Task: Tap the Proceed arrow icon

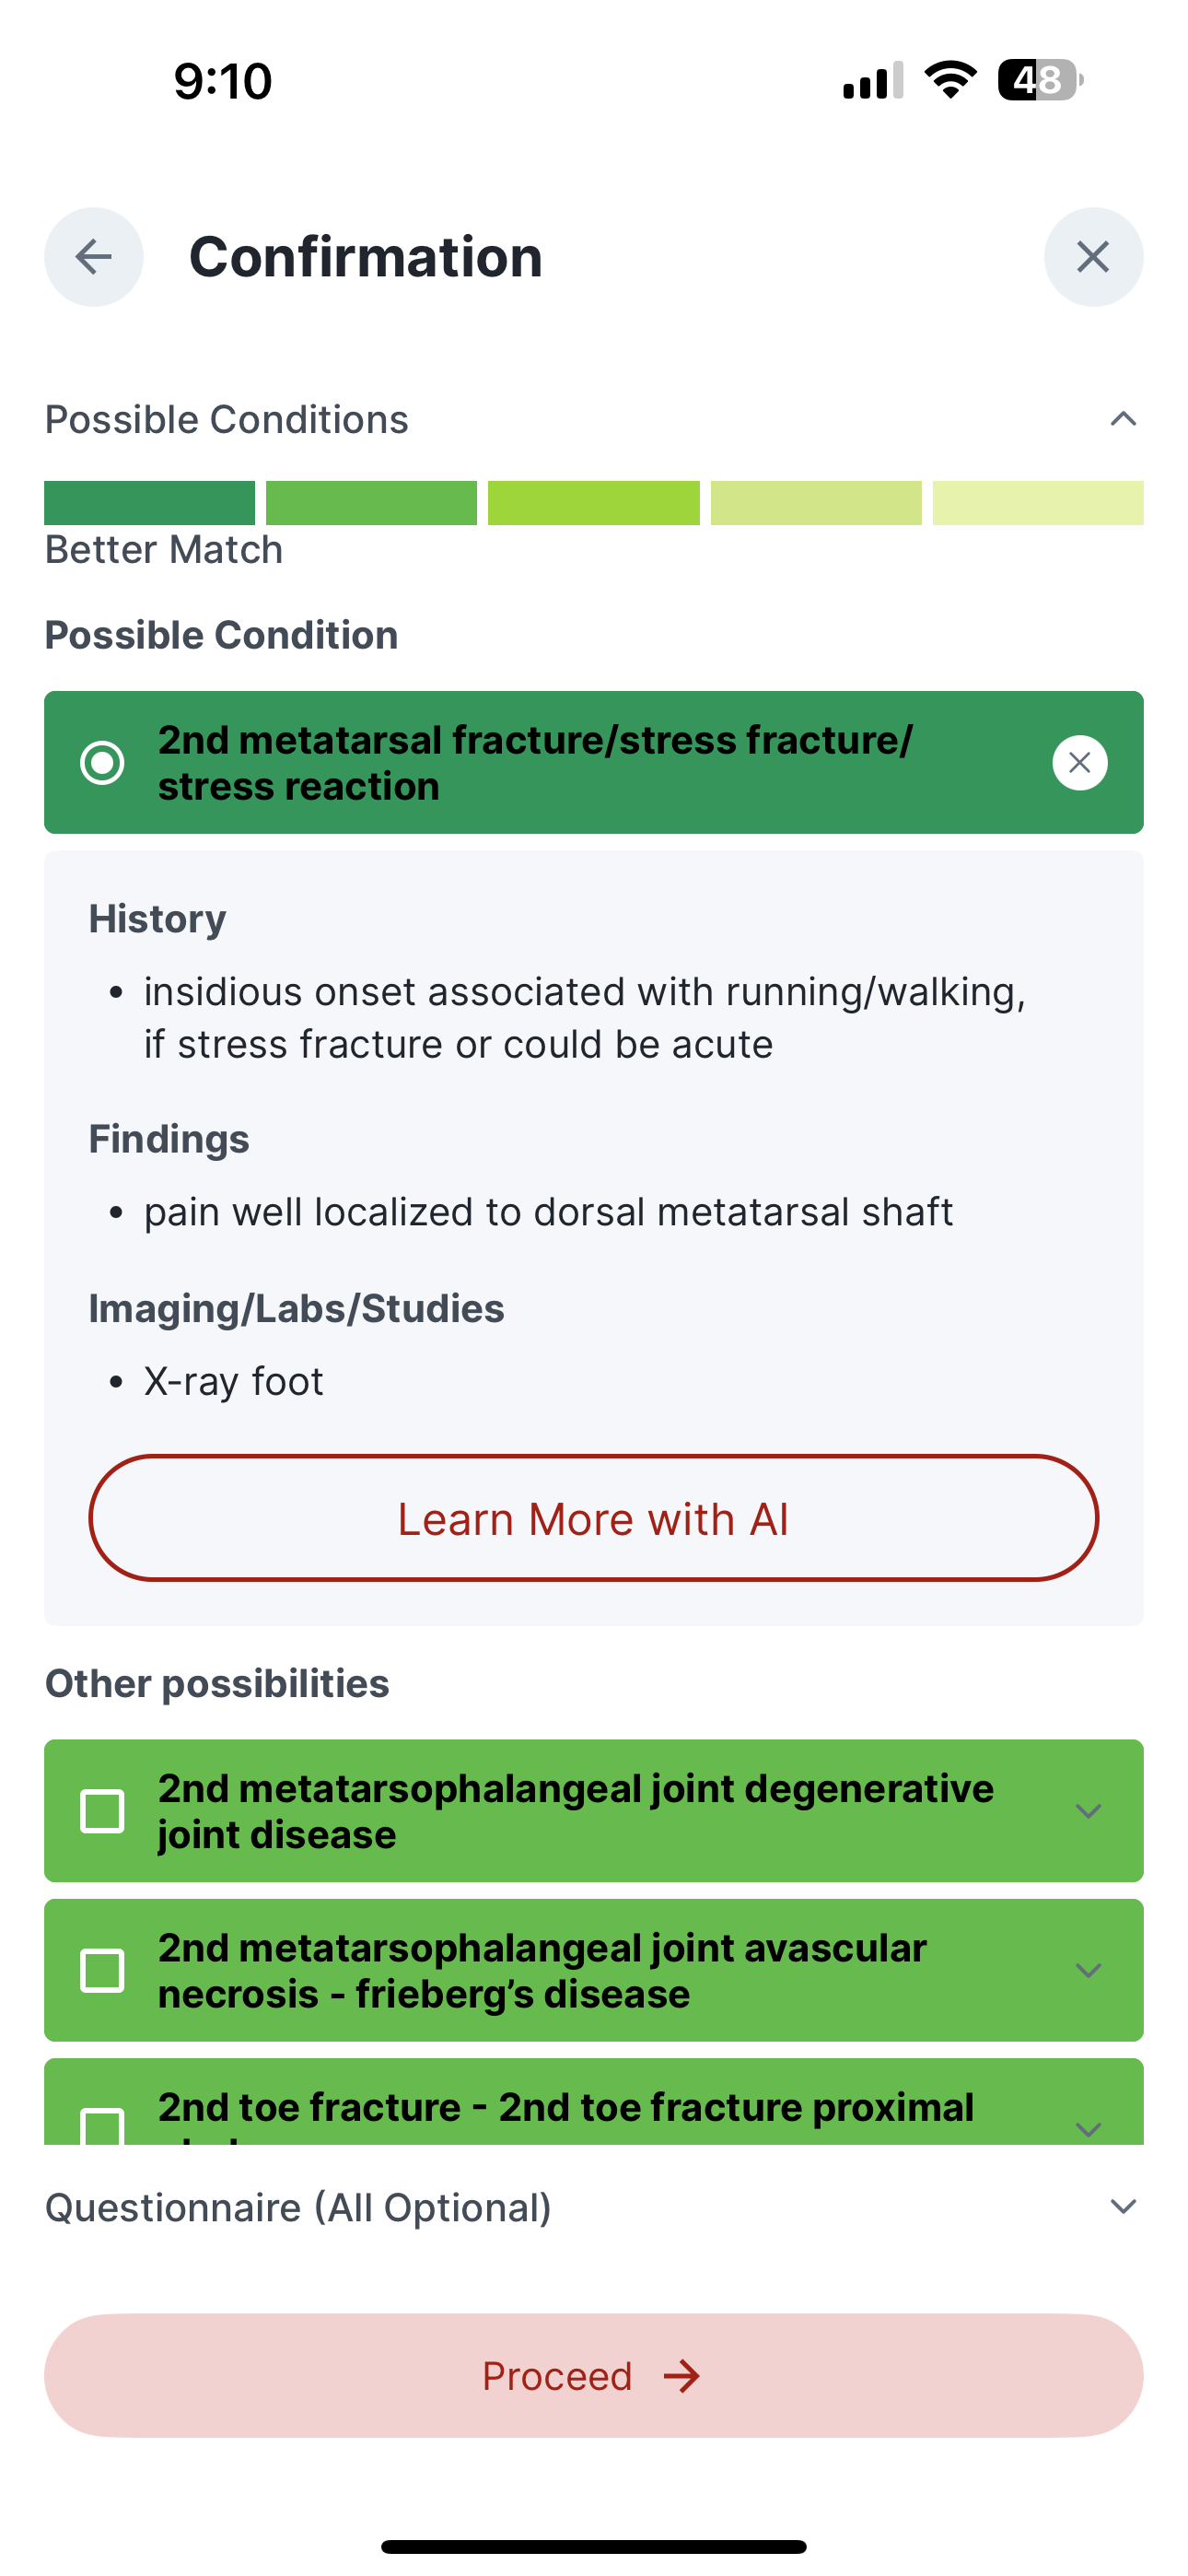Action: [x=684, y=2377]
